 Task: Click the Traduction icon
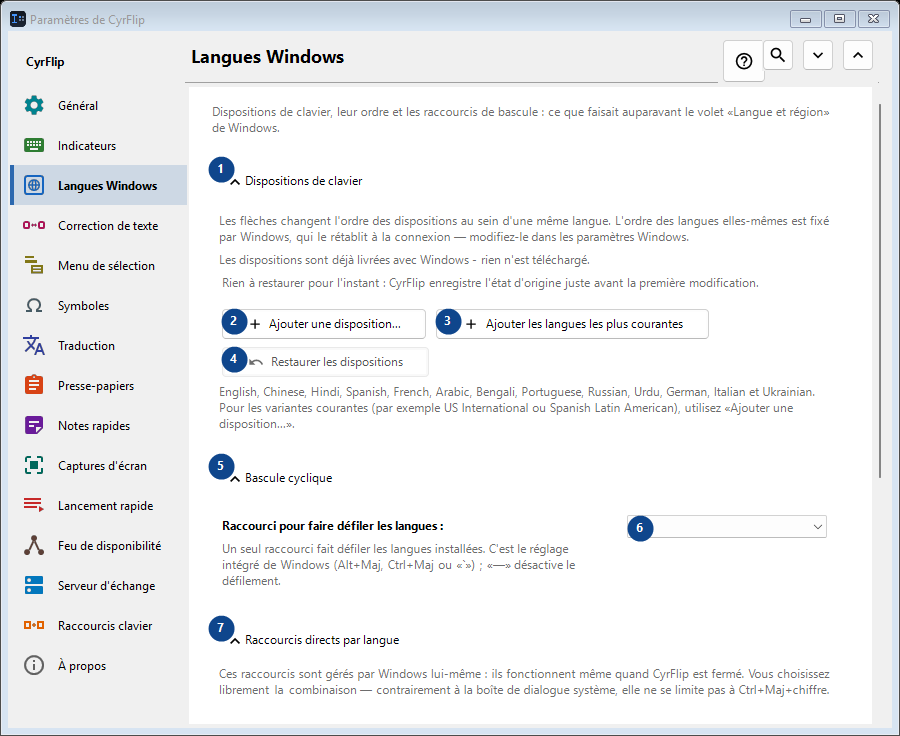click(34, 346)
